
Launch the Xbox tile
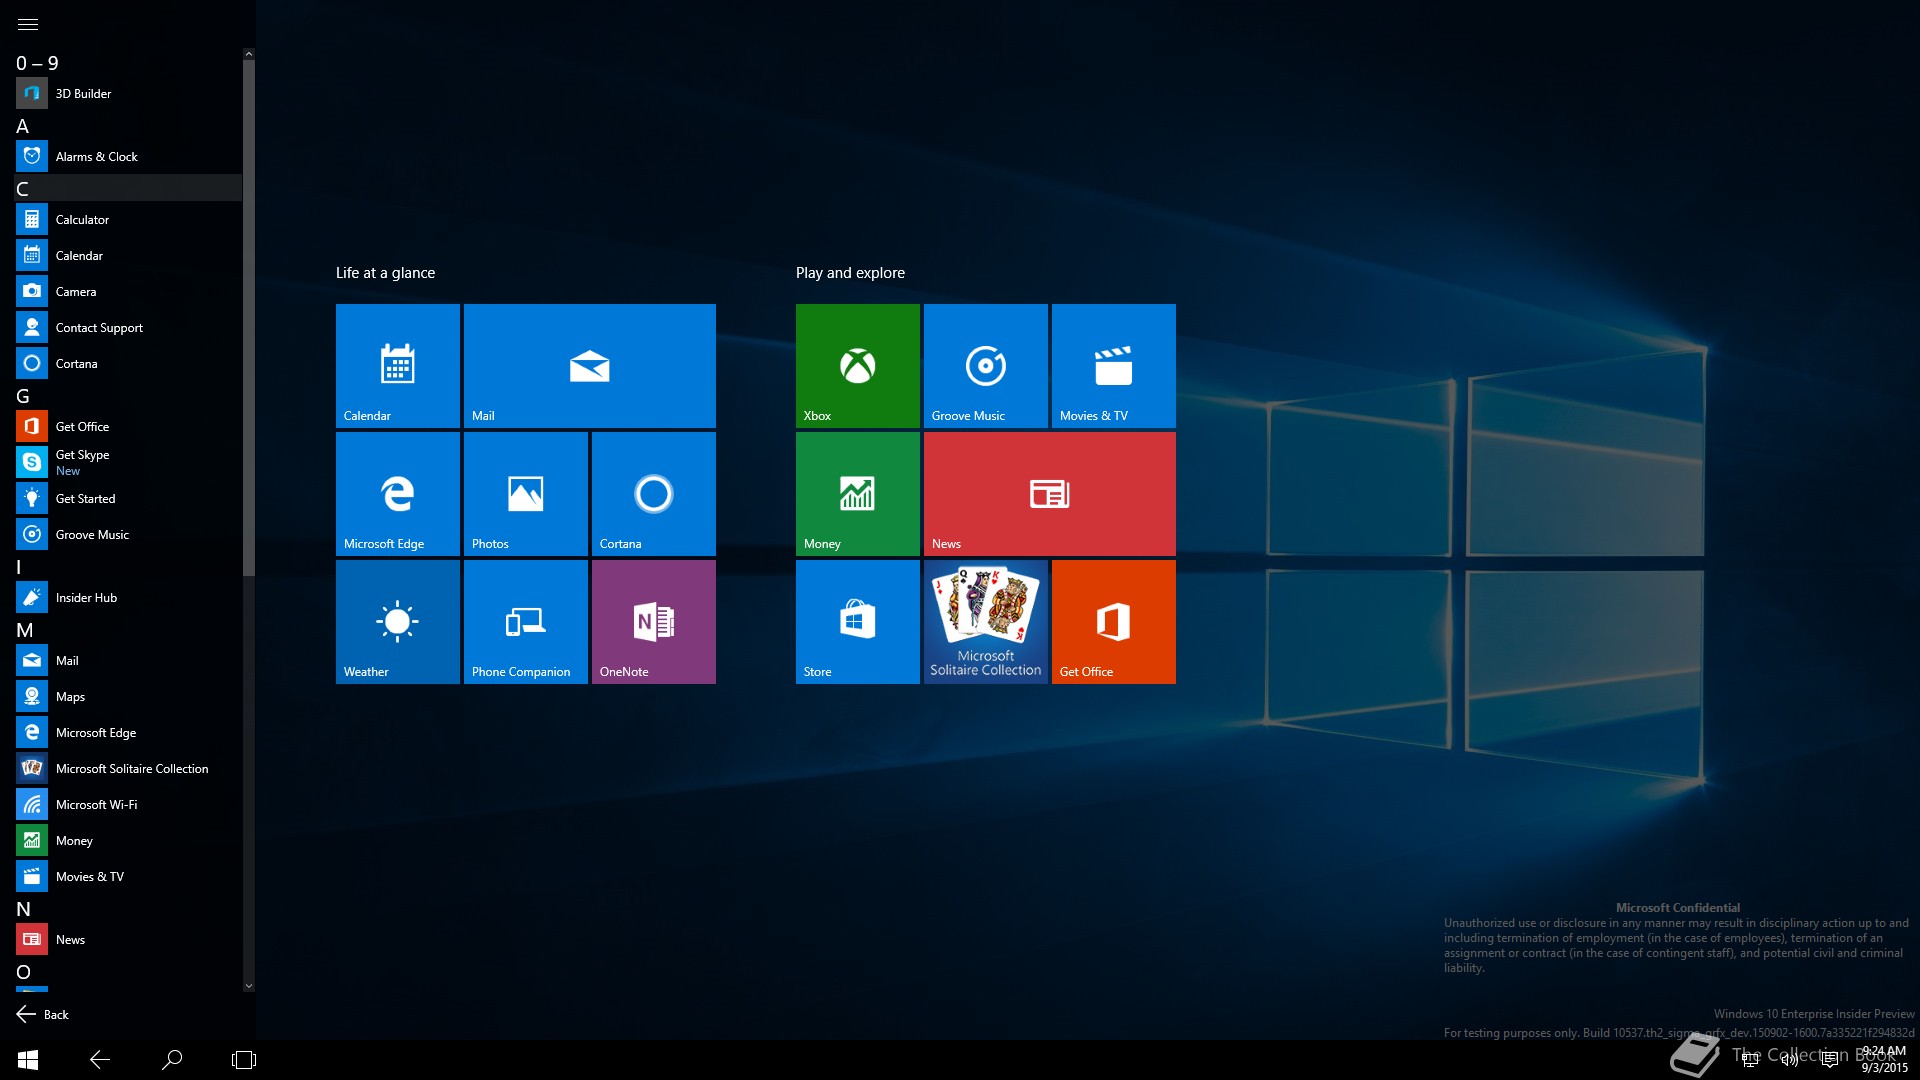coord(858,366)
